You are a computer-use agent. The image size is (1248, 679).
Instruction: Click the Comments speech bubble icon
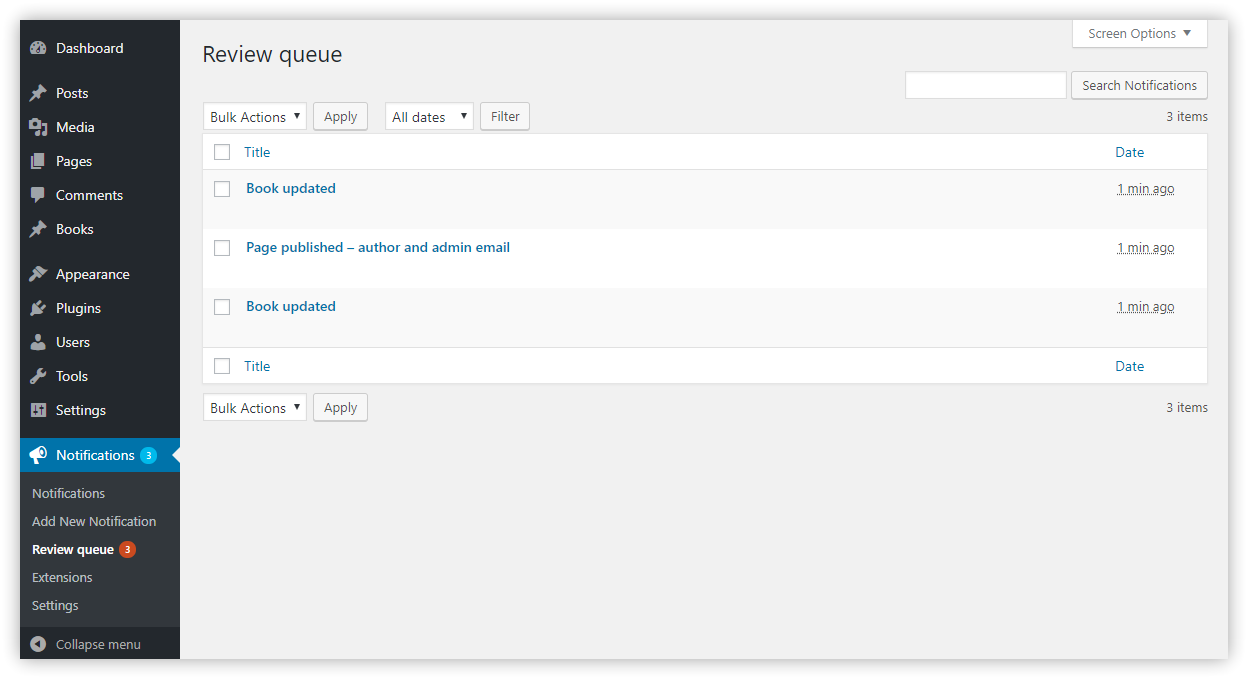[38, 195]
